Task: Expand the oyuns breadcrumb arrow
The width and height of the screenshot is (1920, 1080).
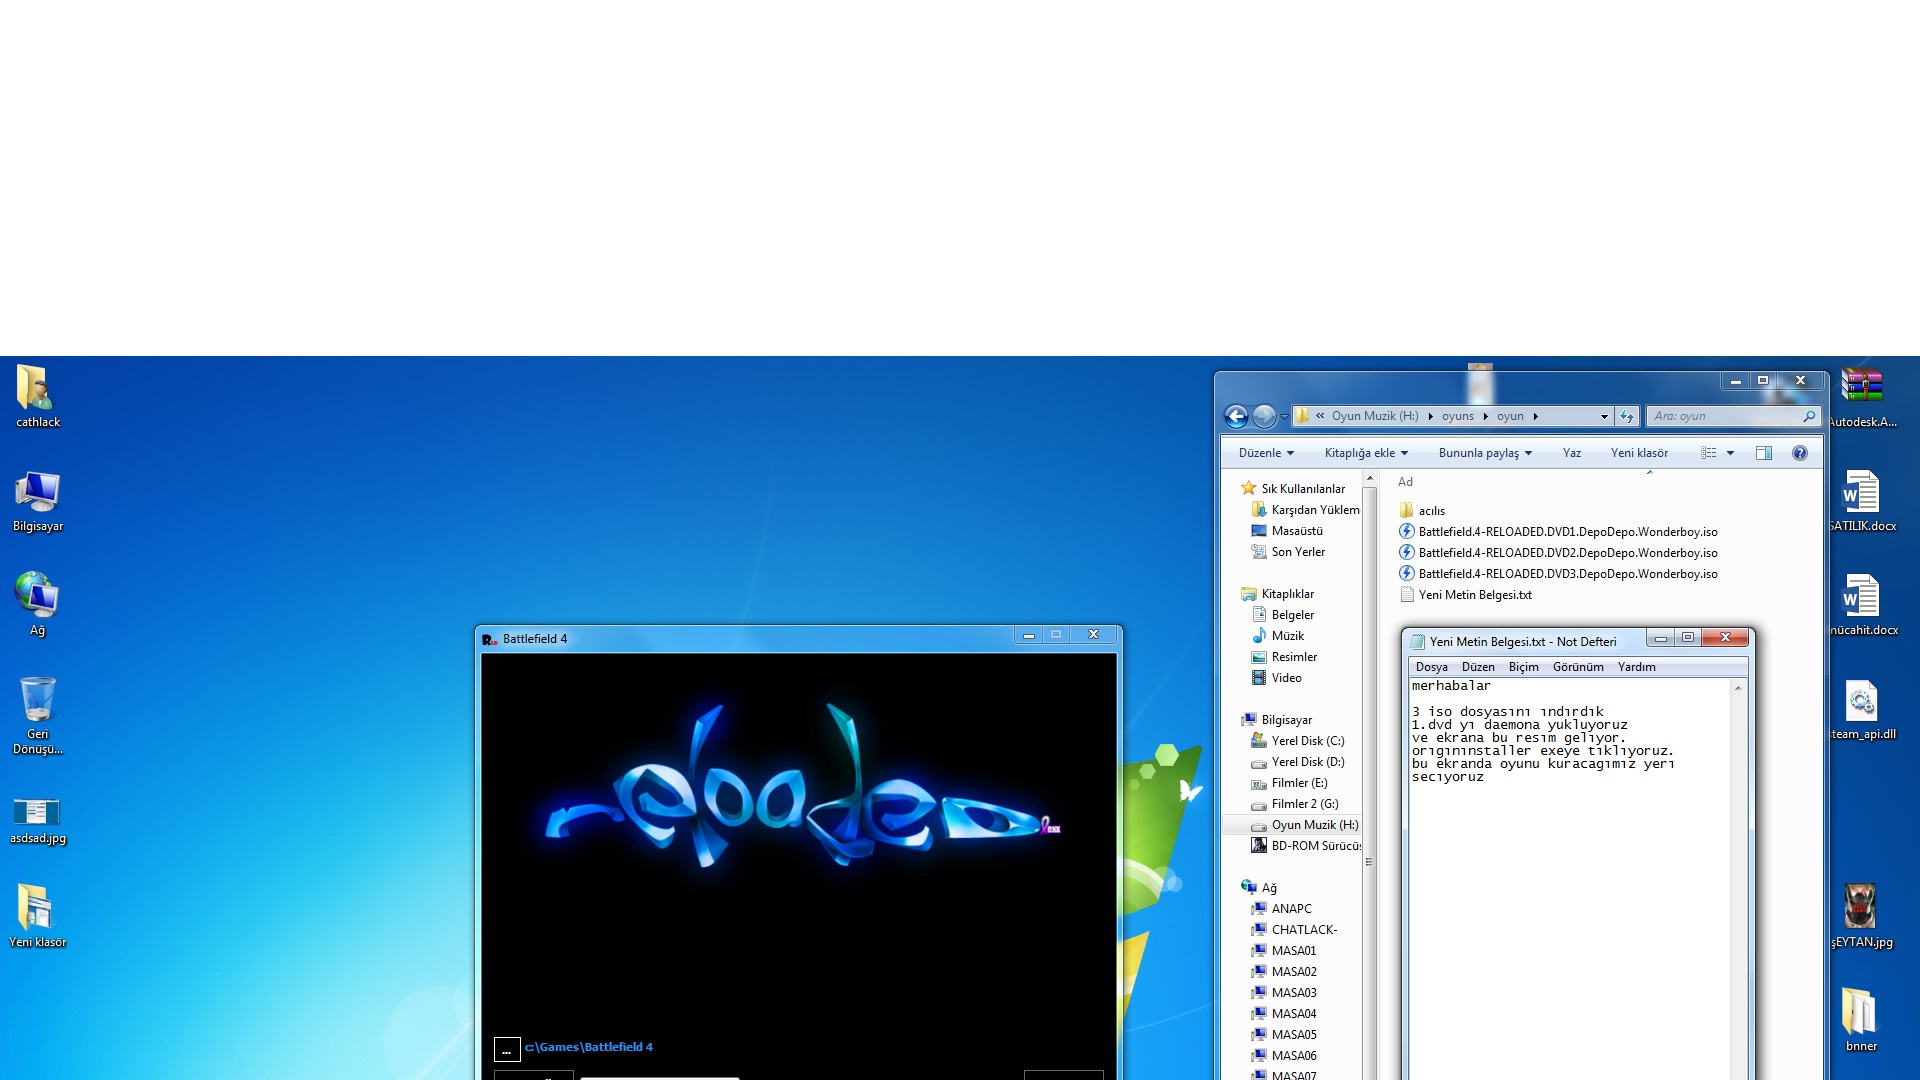Action: click(1485, 416)
